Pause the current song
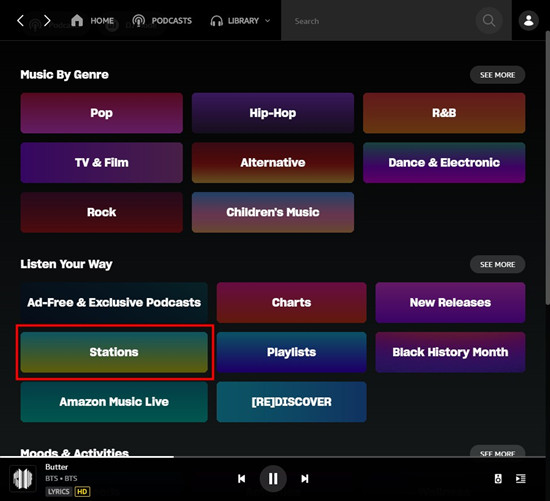The height and width of the screenshot is (501, 550). tap(273, 479)
